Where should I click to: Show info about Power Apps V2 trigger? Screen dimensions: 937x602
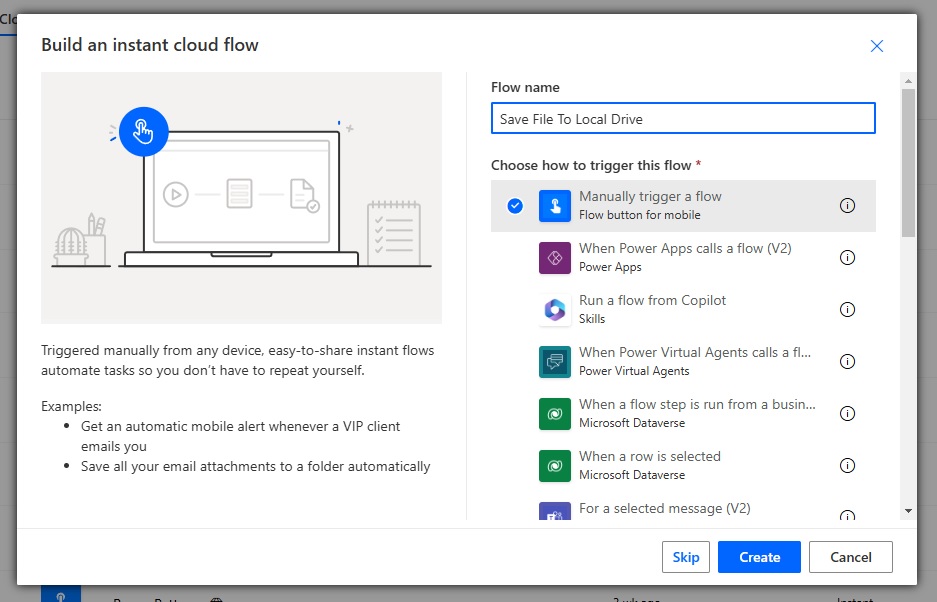(847, 258)
